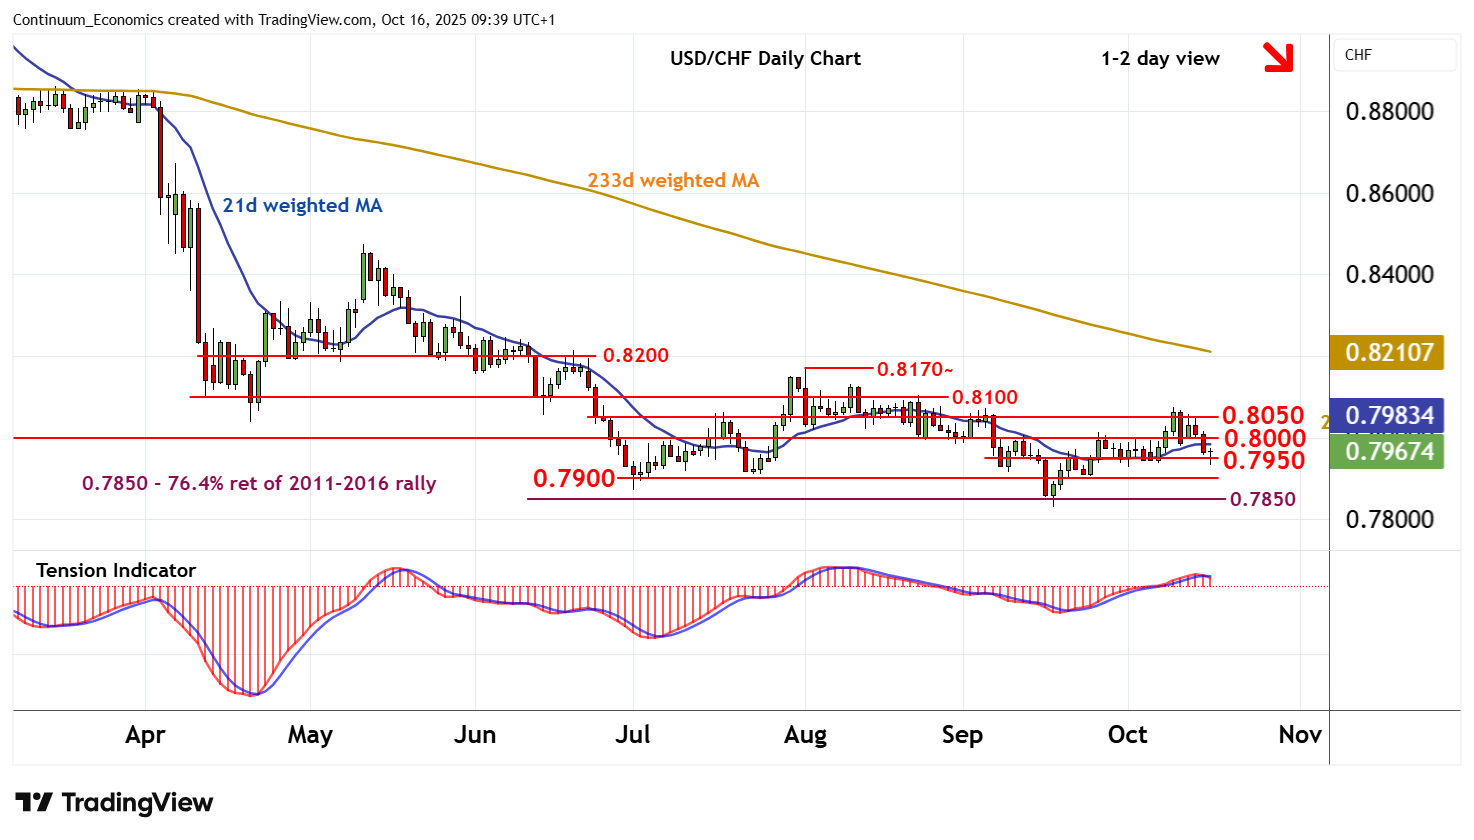Click the 0.8200 resistance level label
Image resolution: width=1474 pixels, height=840 pixels.
(x=636, y=355)
